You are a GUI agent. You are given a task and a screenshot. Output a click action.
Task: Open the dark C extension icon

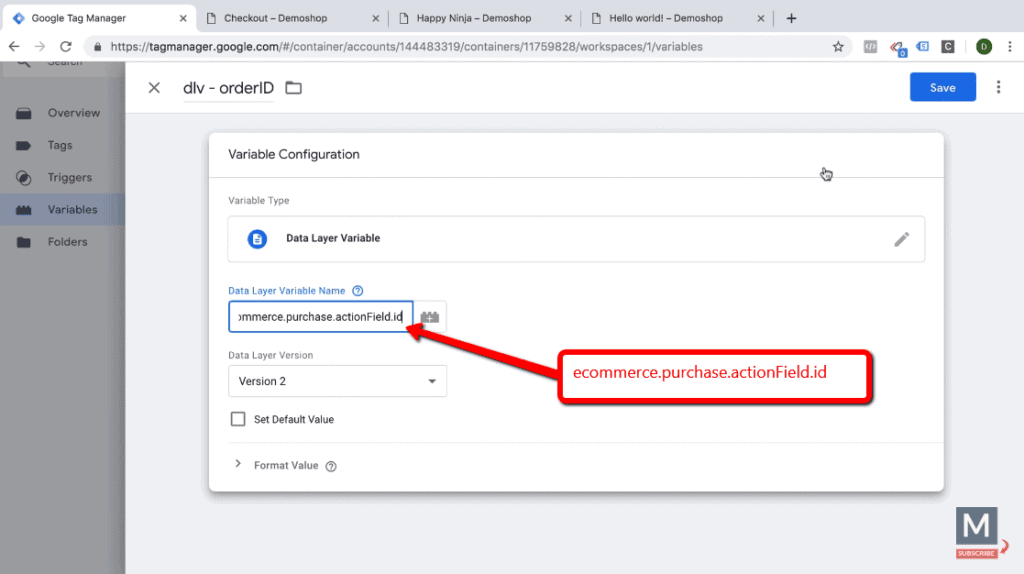tap(948, 46)
